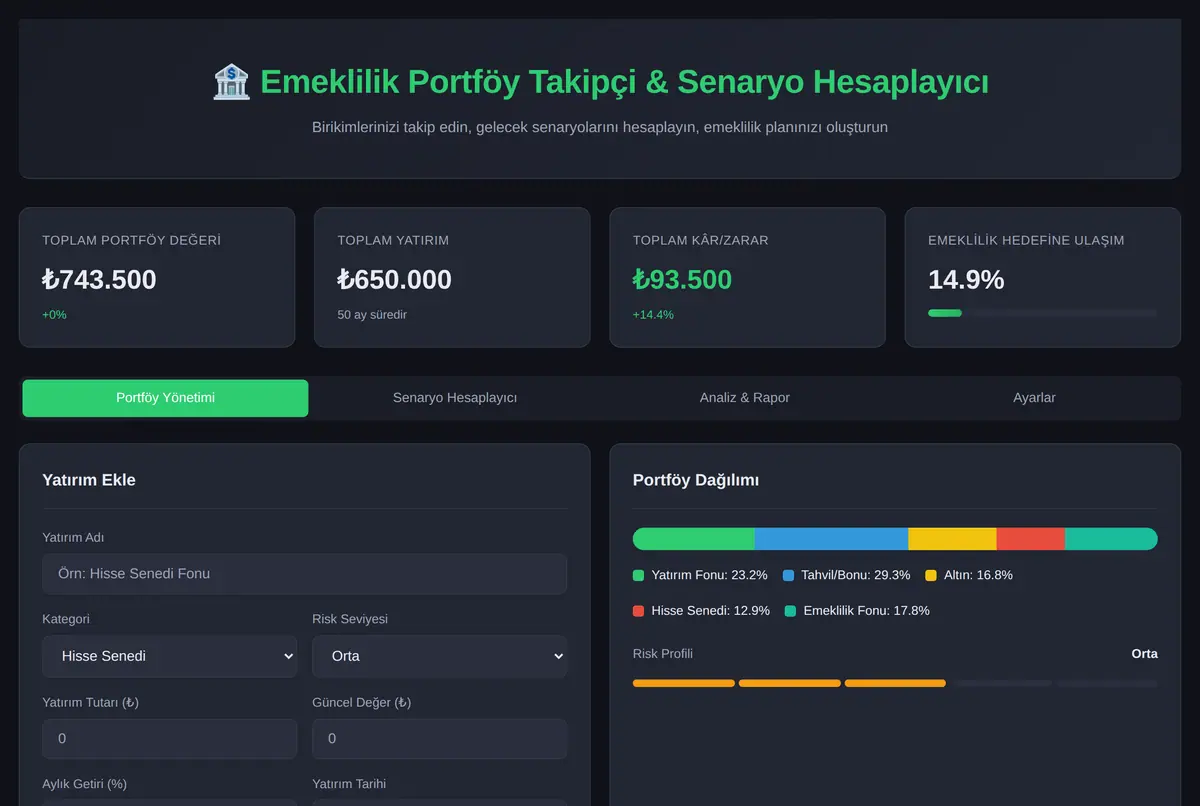Click the Emeklilik Portföy Takipçi page title
Screen dimensions: 1200x806
(x=624, y=82)
